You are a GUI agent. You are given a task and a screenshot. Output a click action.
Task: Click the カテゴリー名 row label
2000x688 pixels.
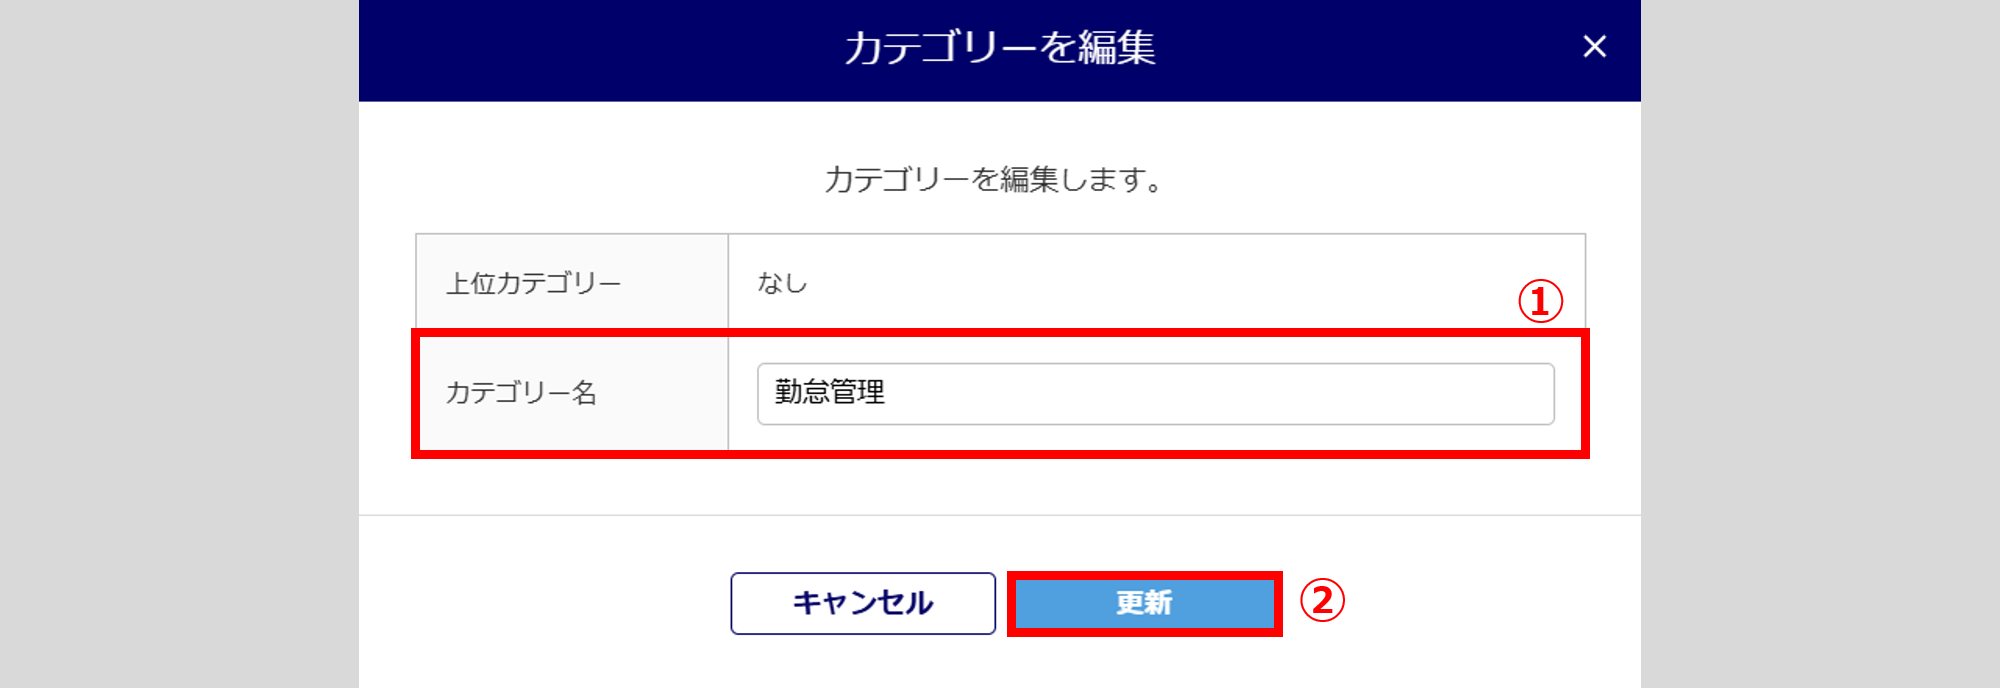click(521, 393)
